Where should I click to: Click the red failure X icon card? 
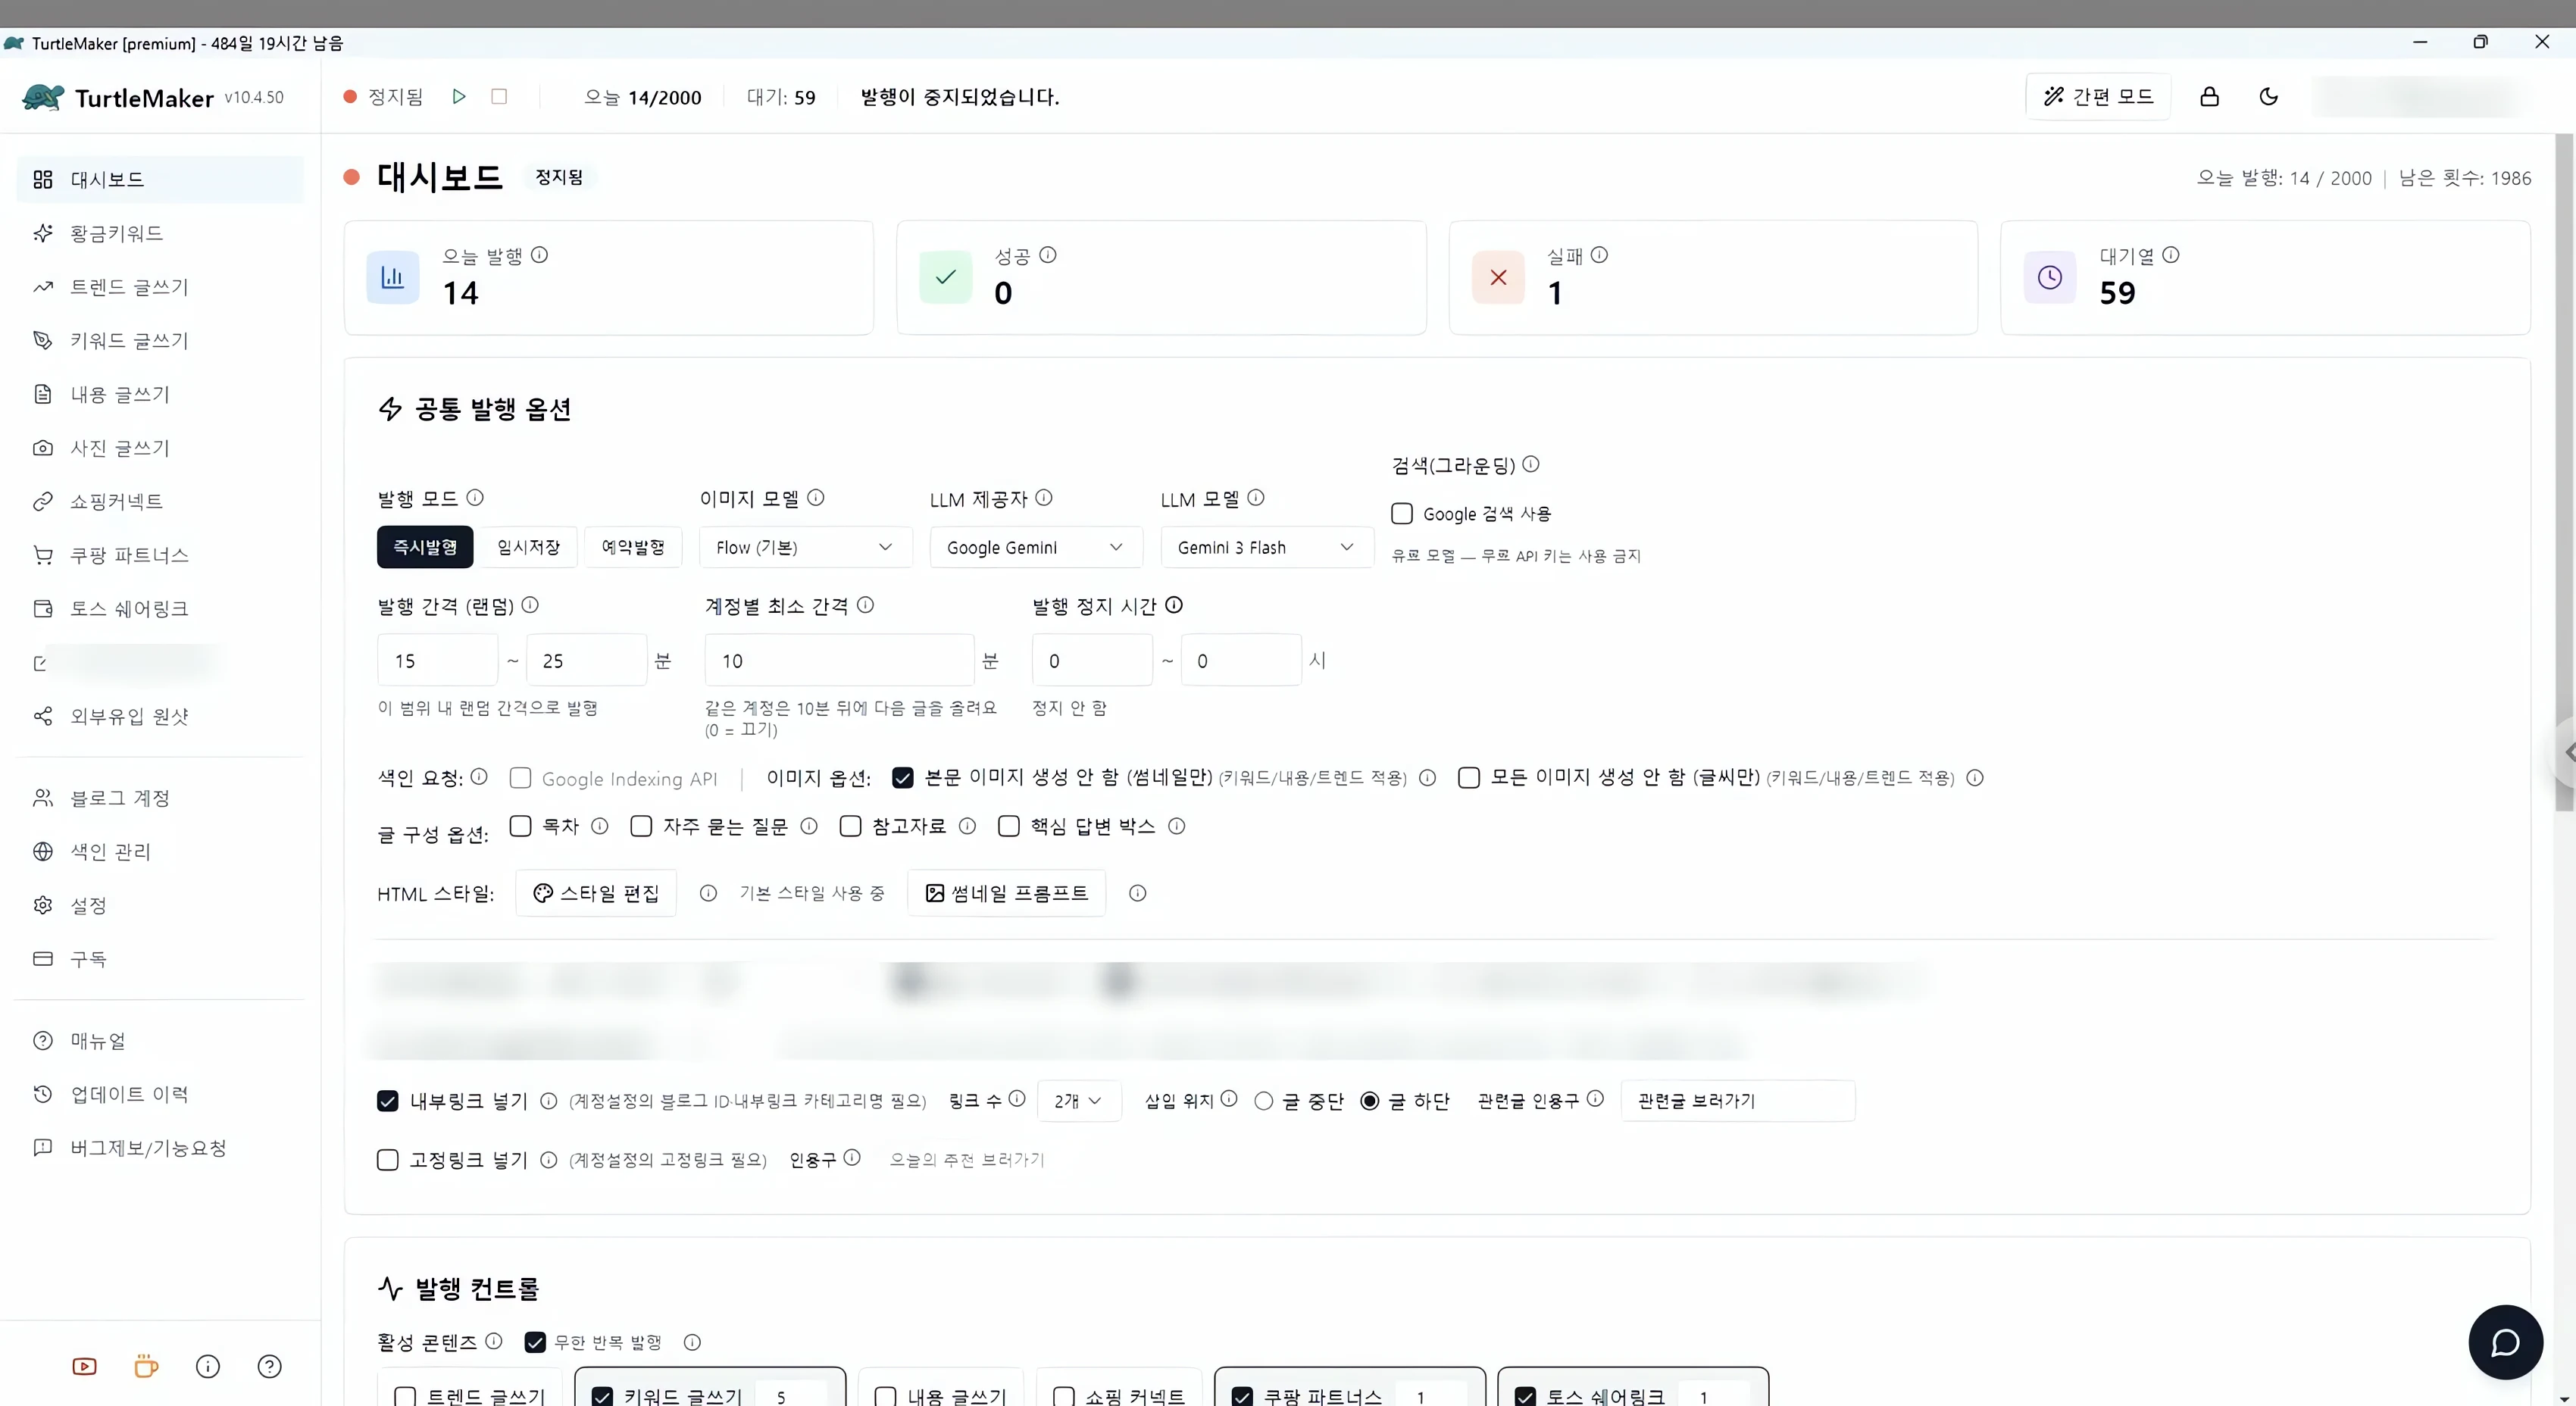click(1498, 277)
